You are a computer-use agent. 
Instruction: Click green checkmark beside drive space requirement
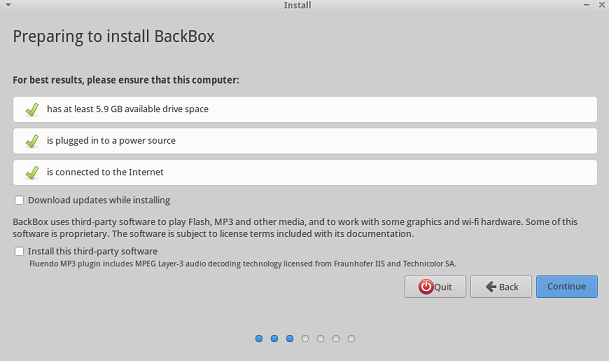32,110
